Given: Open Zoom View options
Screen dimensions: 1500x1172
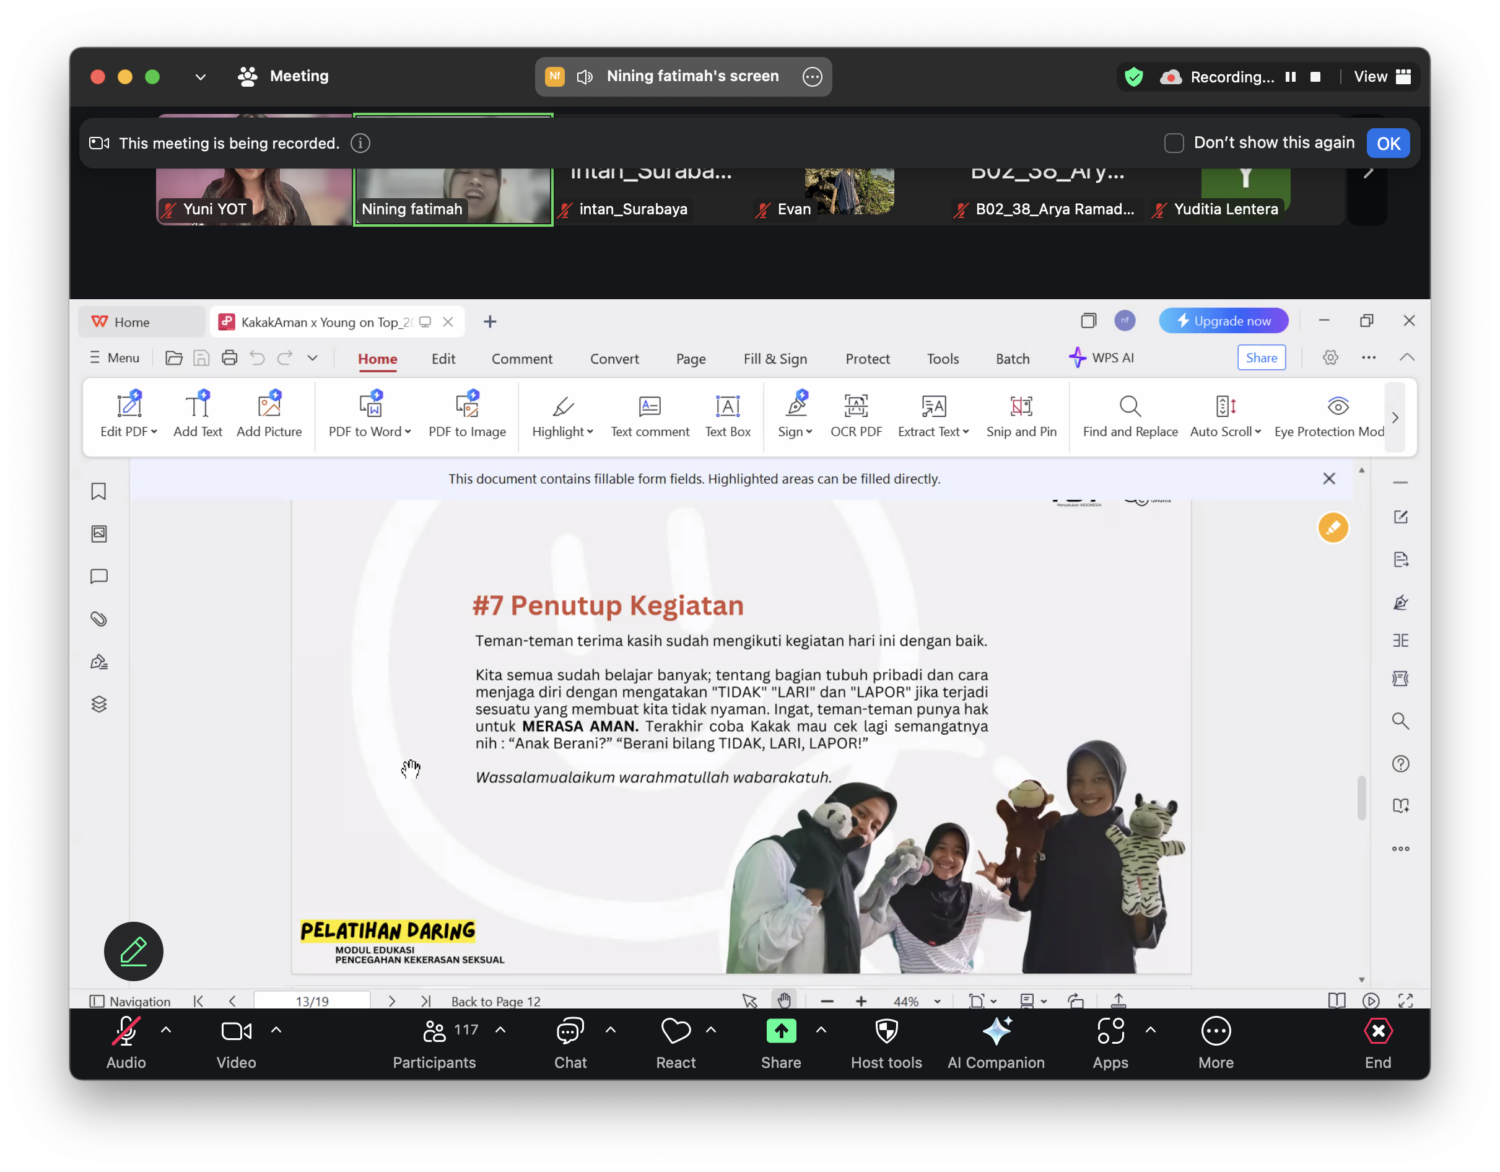Looking at the screenshot, I should pos(1382,77).
